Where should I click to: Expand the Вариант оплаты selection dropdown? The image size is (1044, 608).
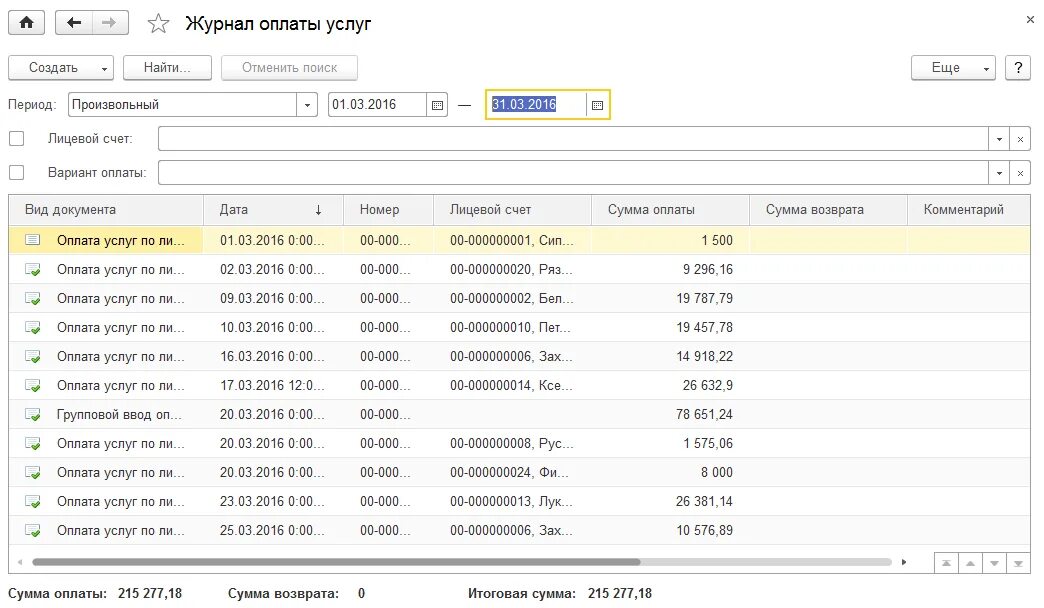coord(999,173)
